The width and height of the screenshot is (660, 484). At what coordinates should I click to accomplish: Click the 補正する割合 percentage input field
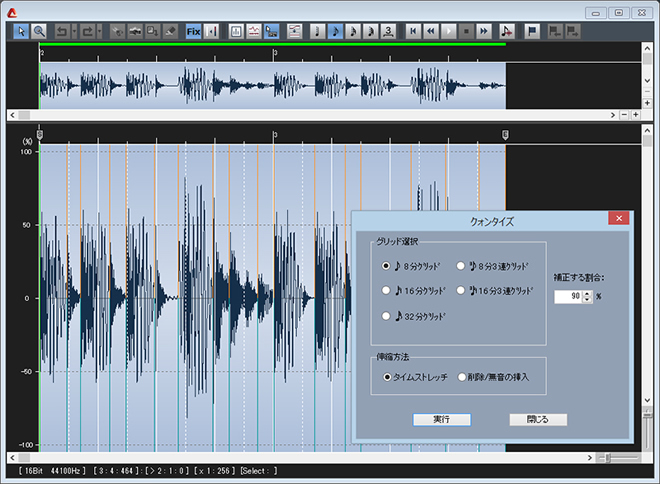coord(568,297)
